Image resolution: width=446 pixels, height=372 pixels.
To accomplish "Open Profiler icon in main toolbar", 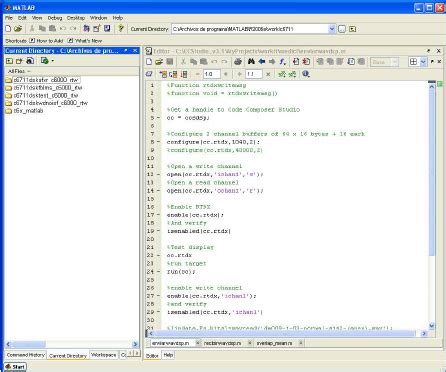I will tap(107, 29).
